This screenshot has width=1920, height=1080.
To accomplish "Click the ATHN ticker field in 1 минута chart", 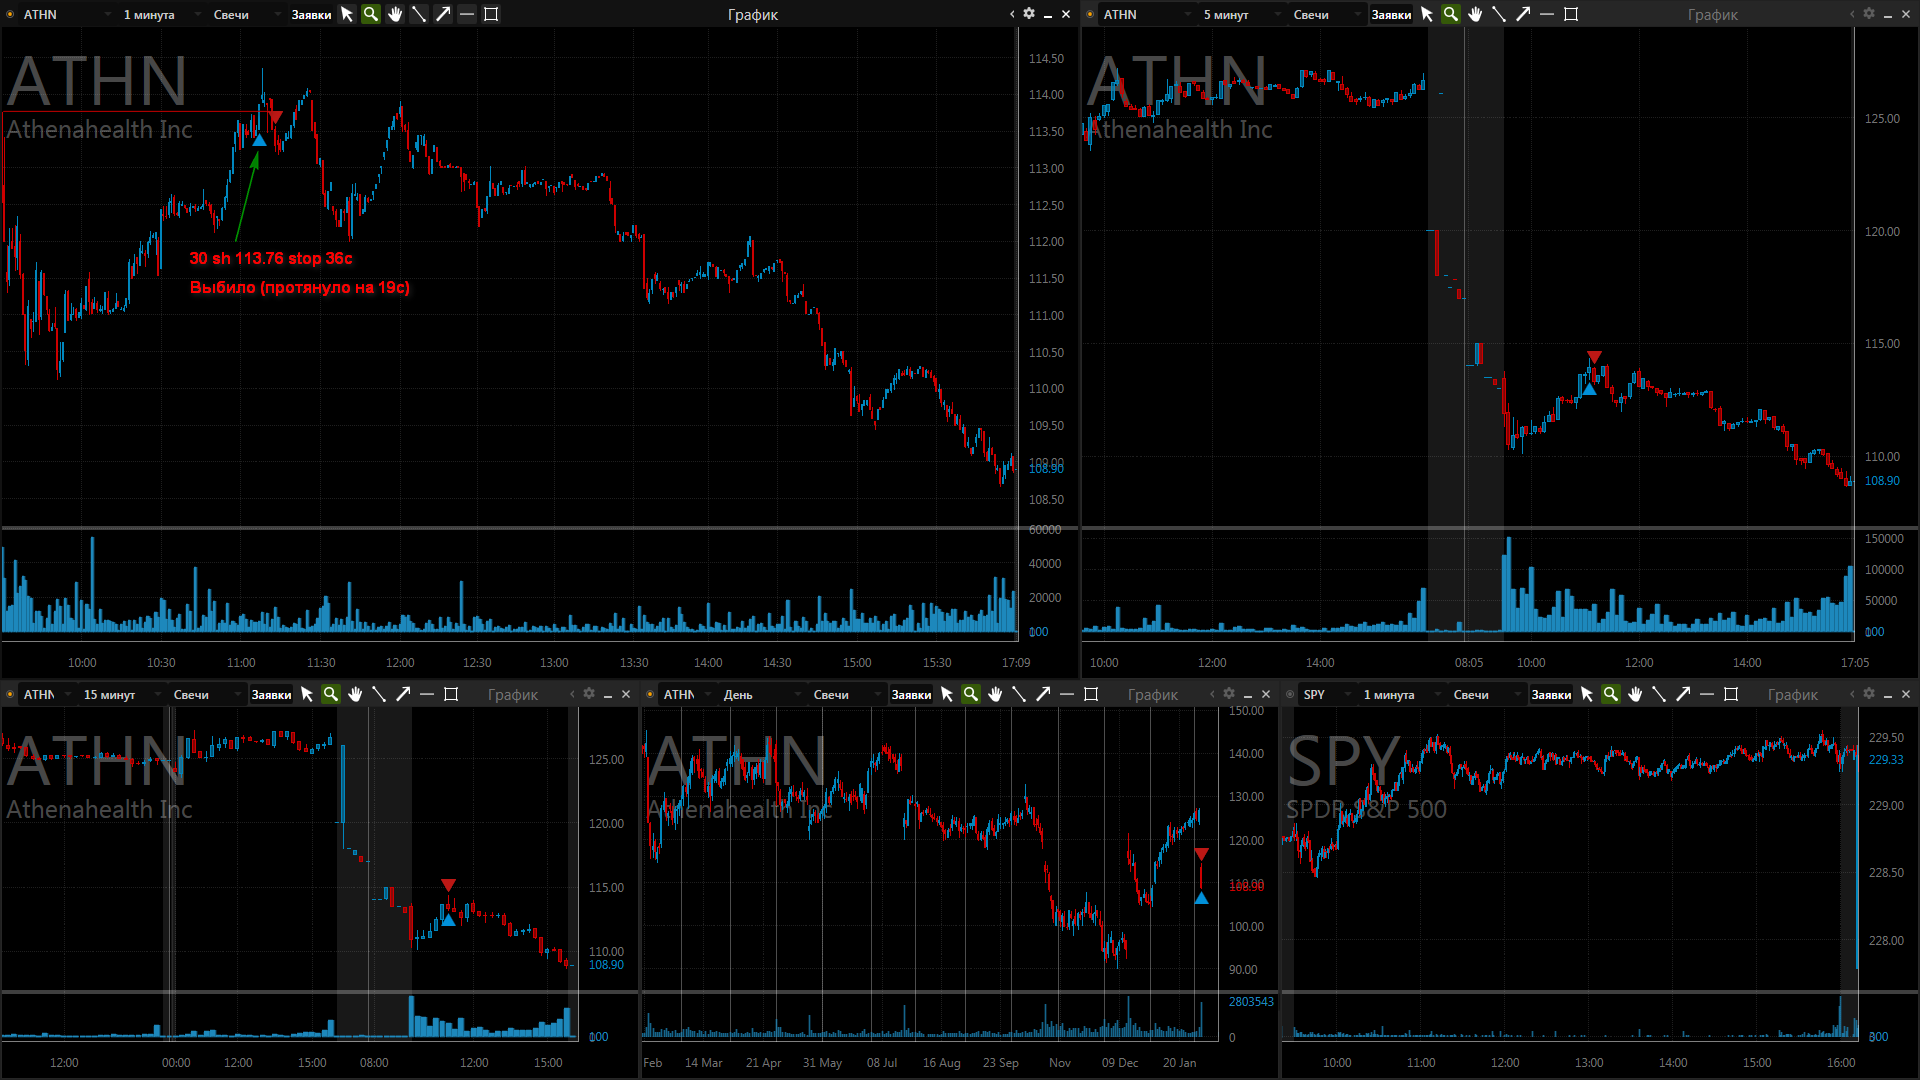I will [x=65, y=15].
